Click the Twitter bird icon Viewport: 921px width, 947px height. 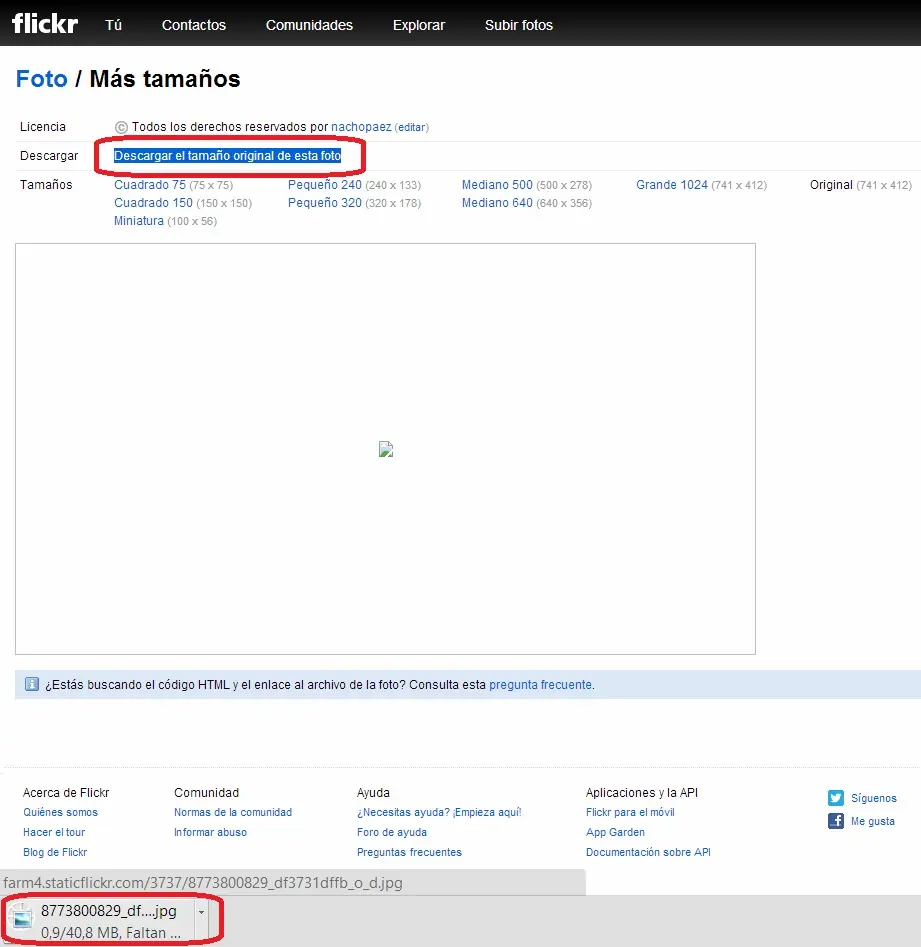pos(836,798)
